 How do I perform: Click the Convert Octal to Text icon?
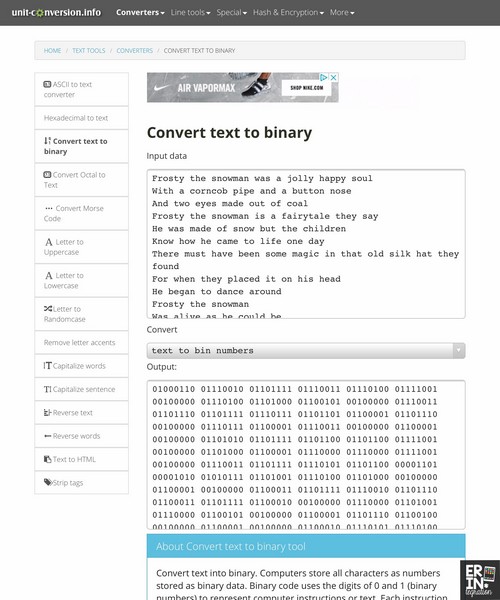click(x=47, y=174)
